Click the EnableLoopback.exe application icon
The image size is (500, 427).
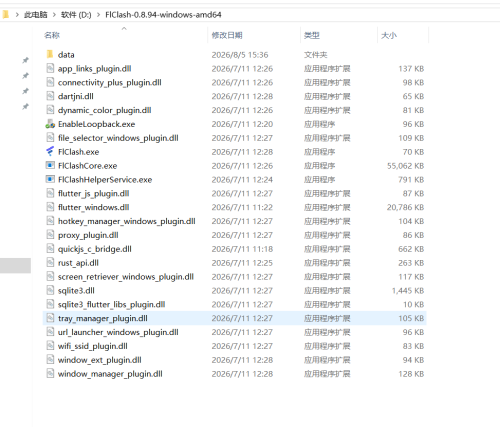50,124
